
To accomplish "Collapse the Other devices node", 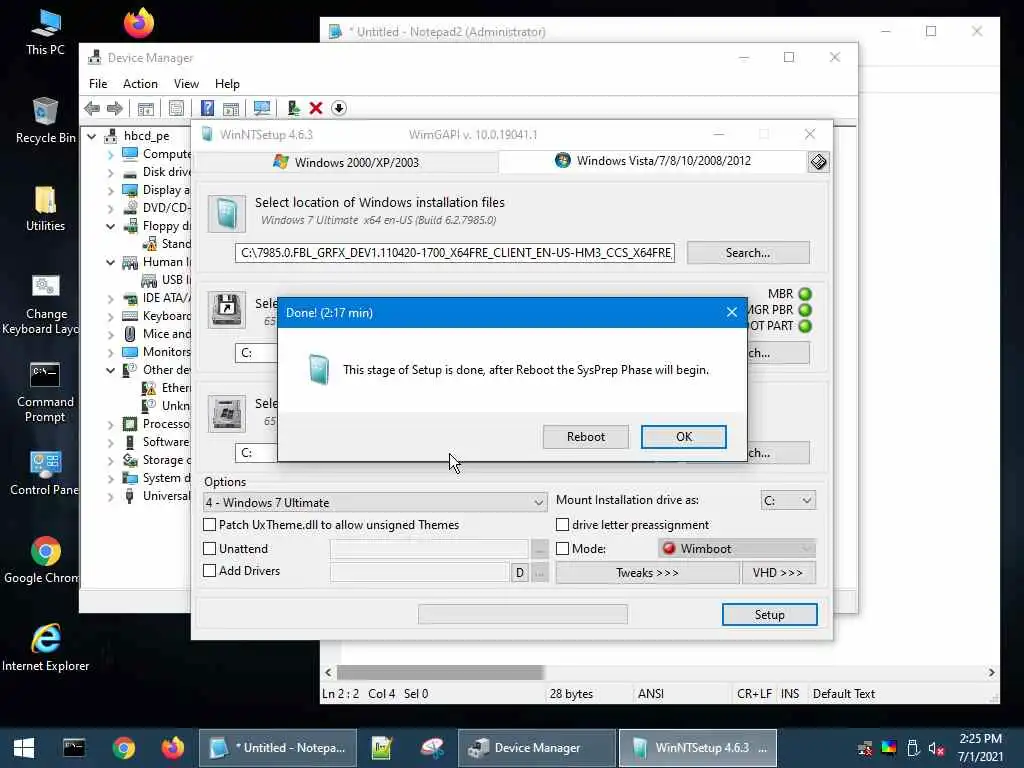I will pos(110,370).
